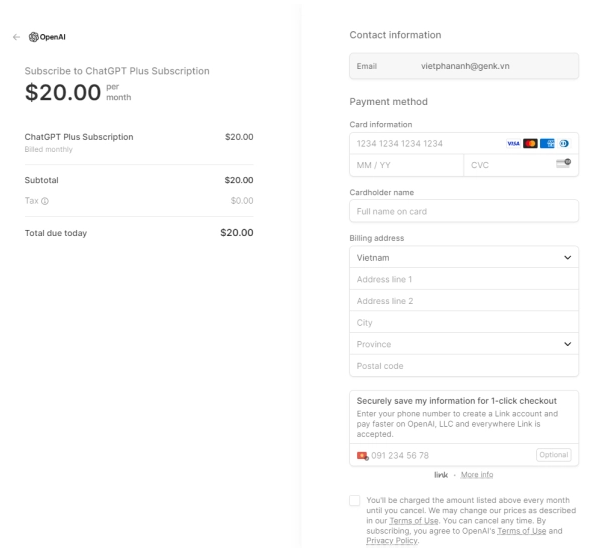
Task: Click the OpenAI logo
Action: [x=47, y=37]
